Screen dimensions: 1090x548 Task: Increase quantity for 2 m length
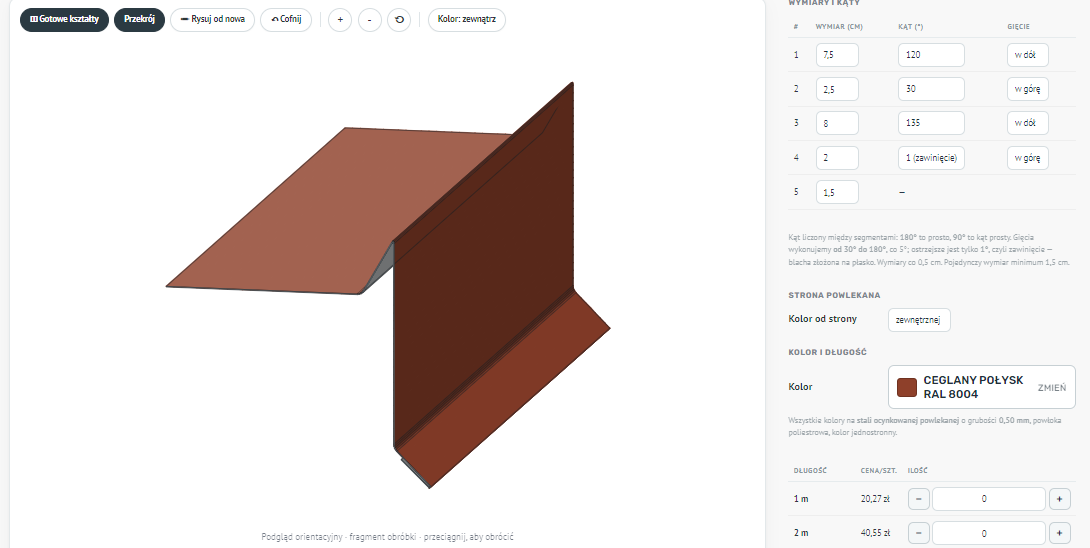tap(1059, 533)
